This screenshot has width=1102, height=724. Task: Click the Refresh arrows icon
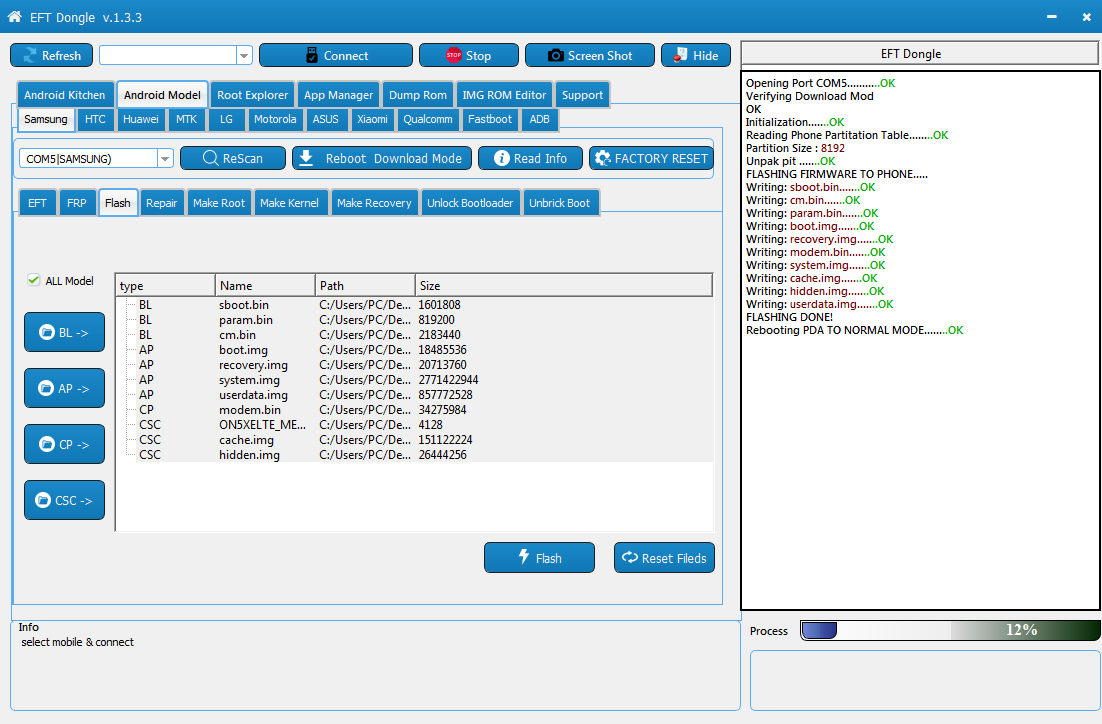(30, 56)
